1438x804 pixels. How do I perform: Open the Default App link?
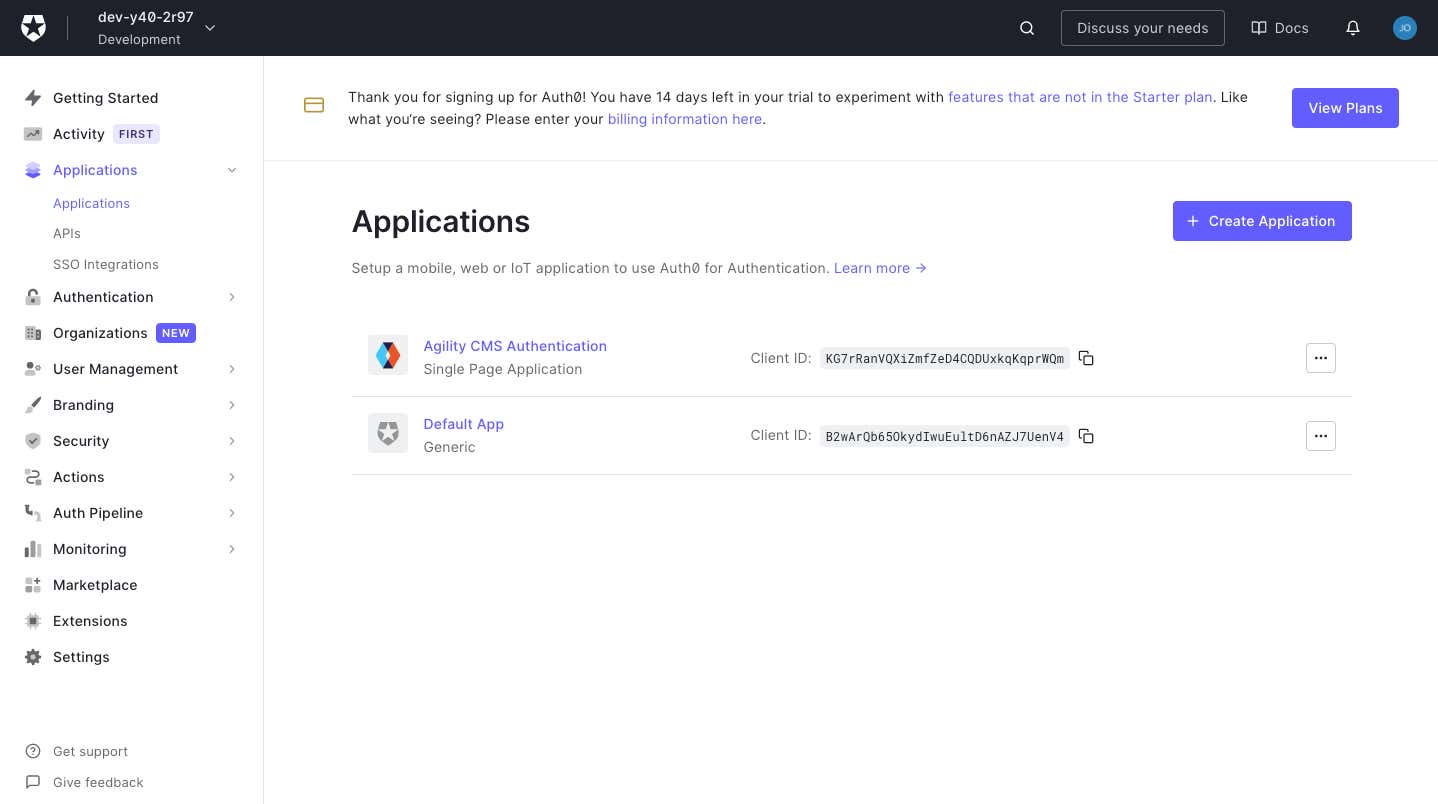[464, 424]
